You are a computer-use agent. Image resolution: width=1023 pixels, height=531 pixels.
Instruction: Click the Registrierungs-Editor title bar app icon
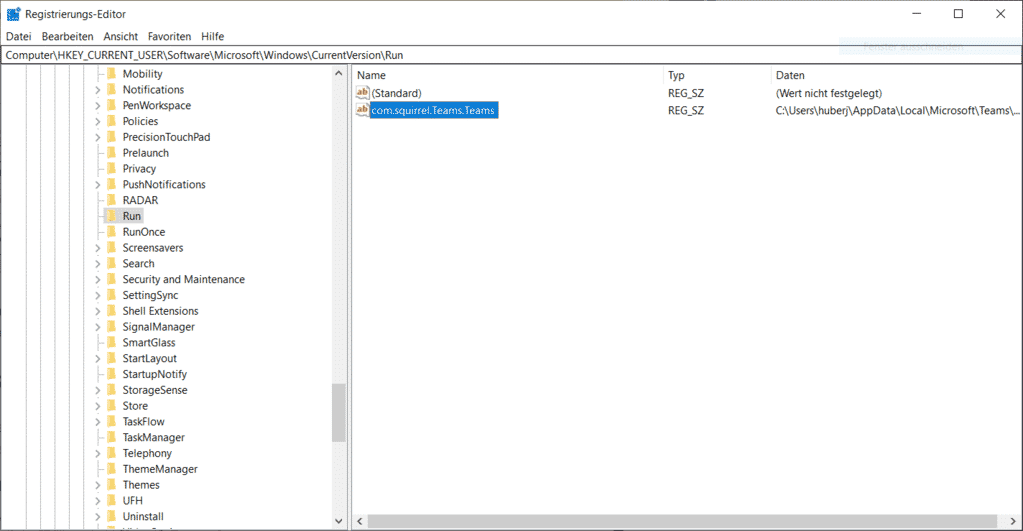[13, 14]
